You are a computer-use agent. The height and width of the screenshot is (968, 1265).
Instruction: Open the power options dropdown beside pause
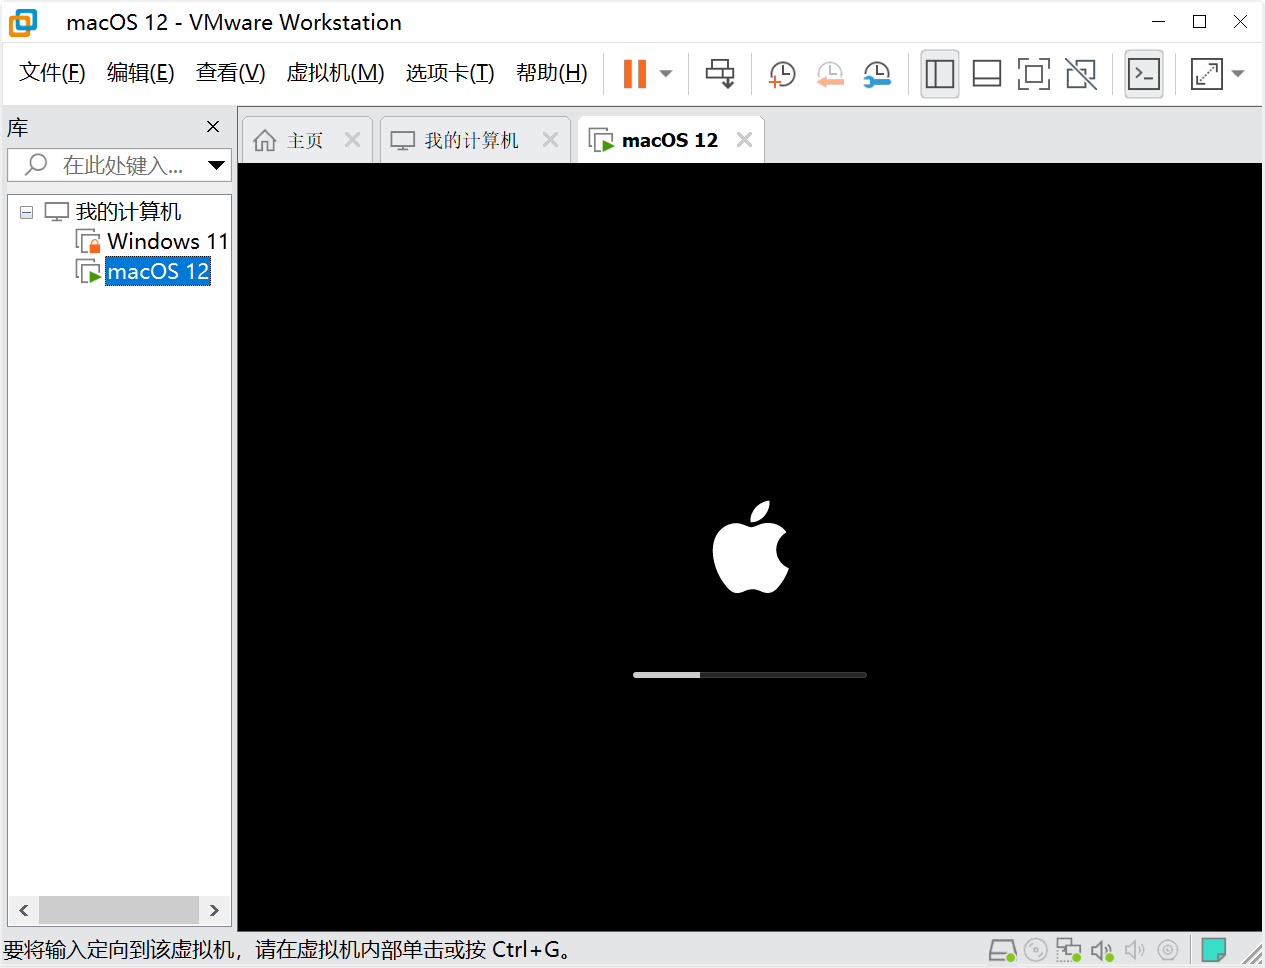tap(666, 74)
